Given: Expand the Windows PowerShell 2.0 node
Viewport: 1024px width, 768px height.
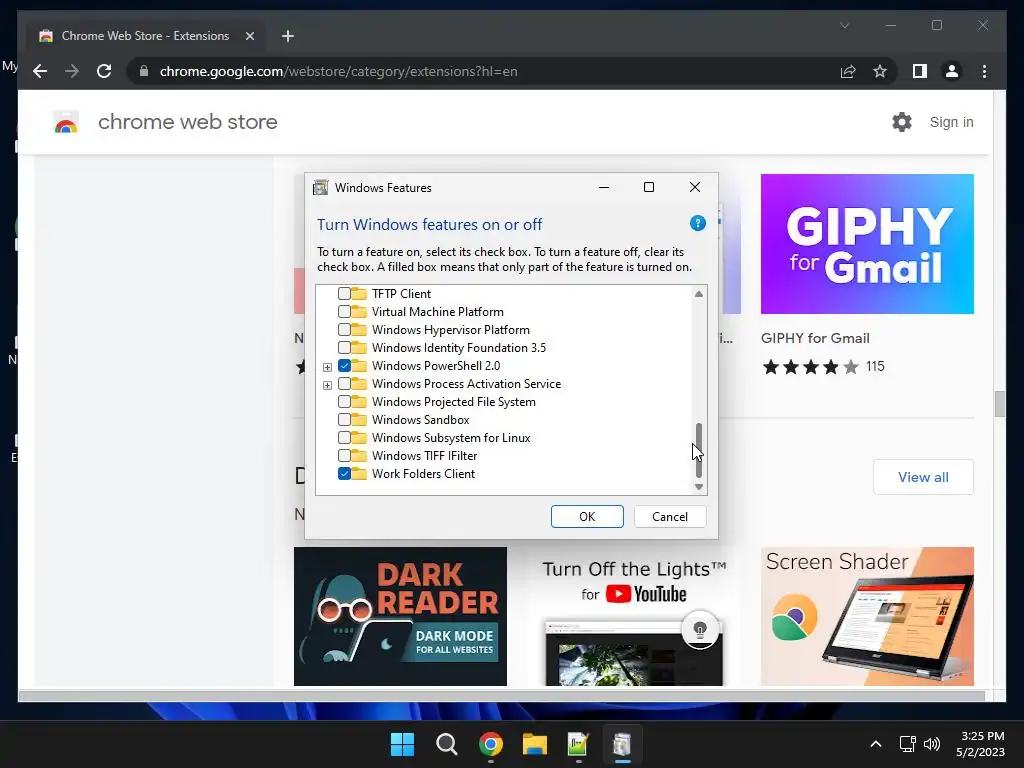Looking at the screenshot, I should [327, 367].
